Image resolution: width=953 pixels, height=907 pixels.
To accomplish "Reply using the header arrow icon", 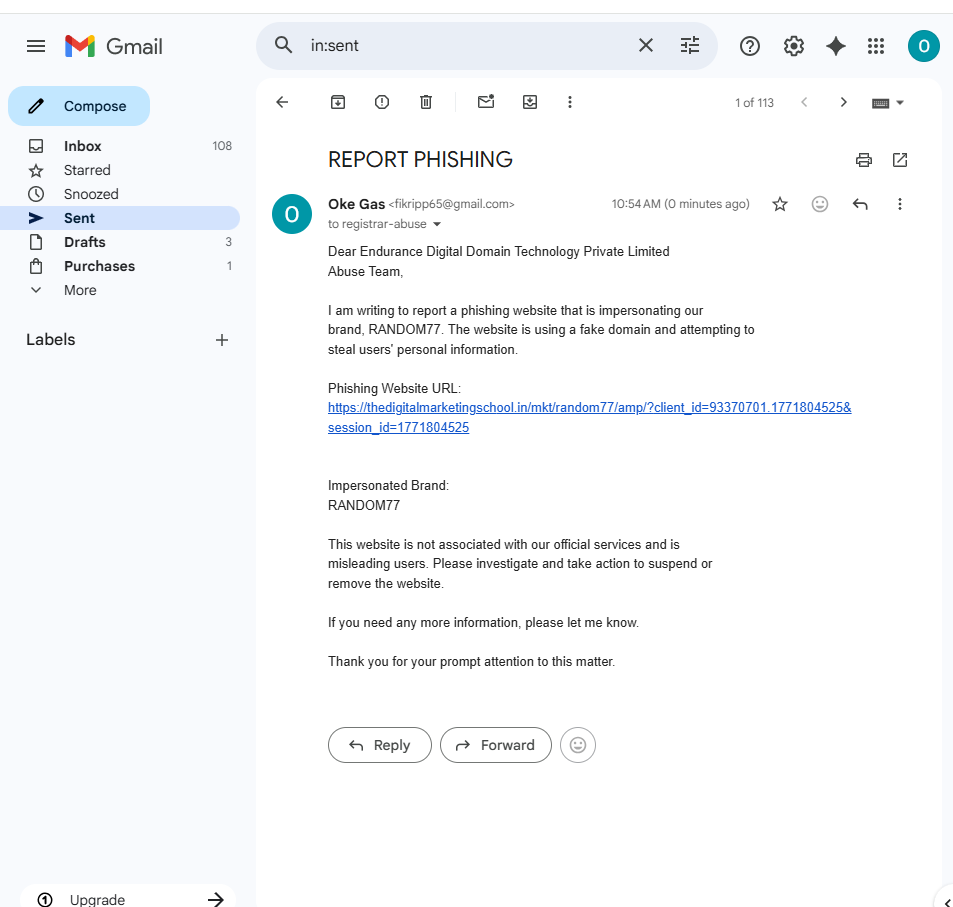I will point(860,204).
